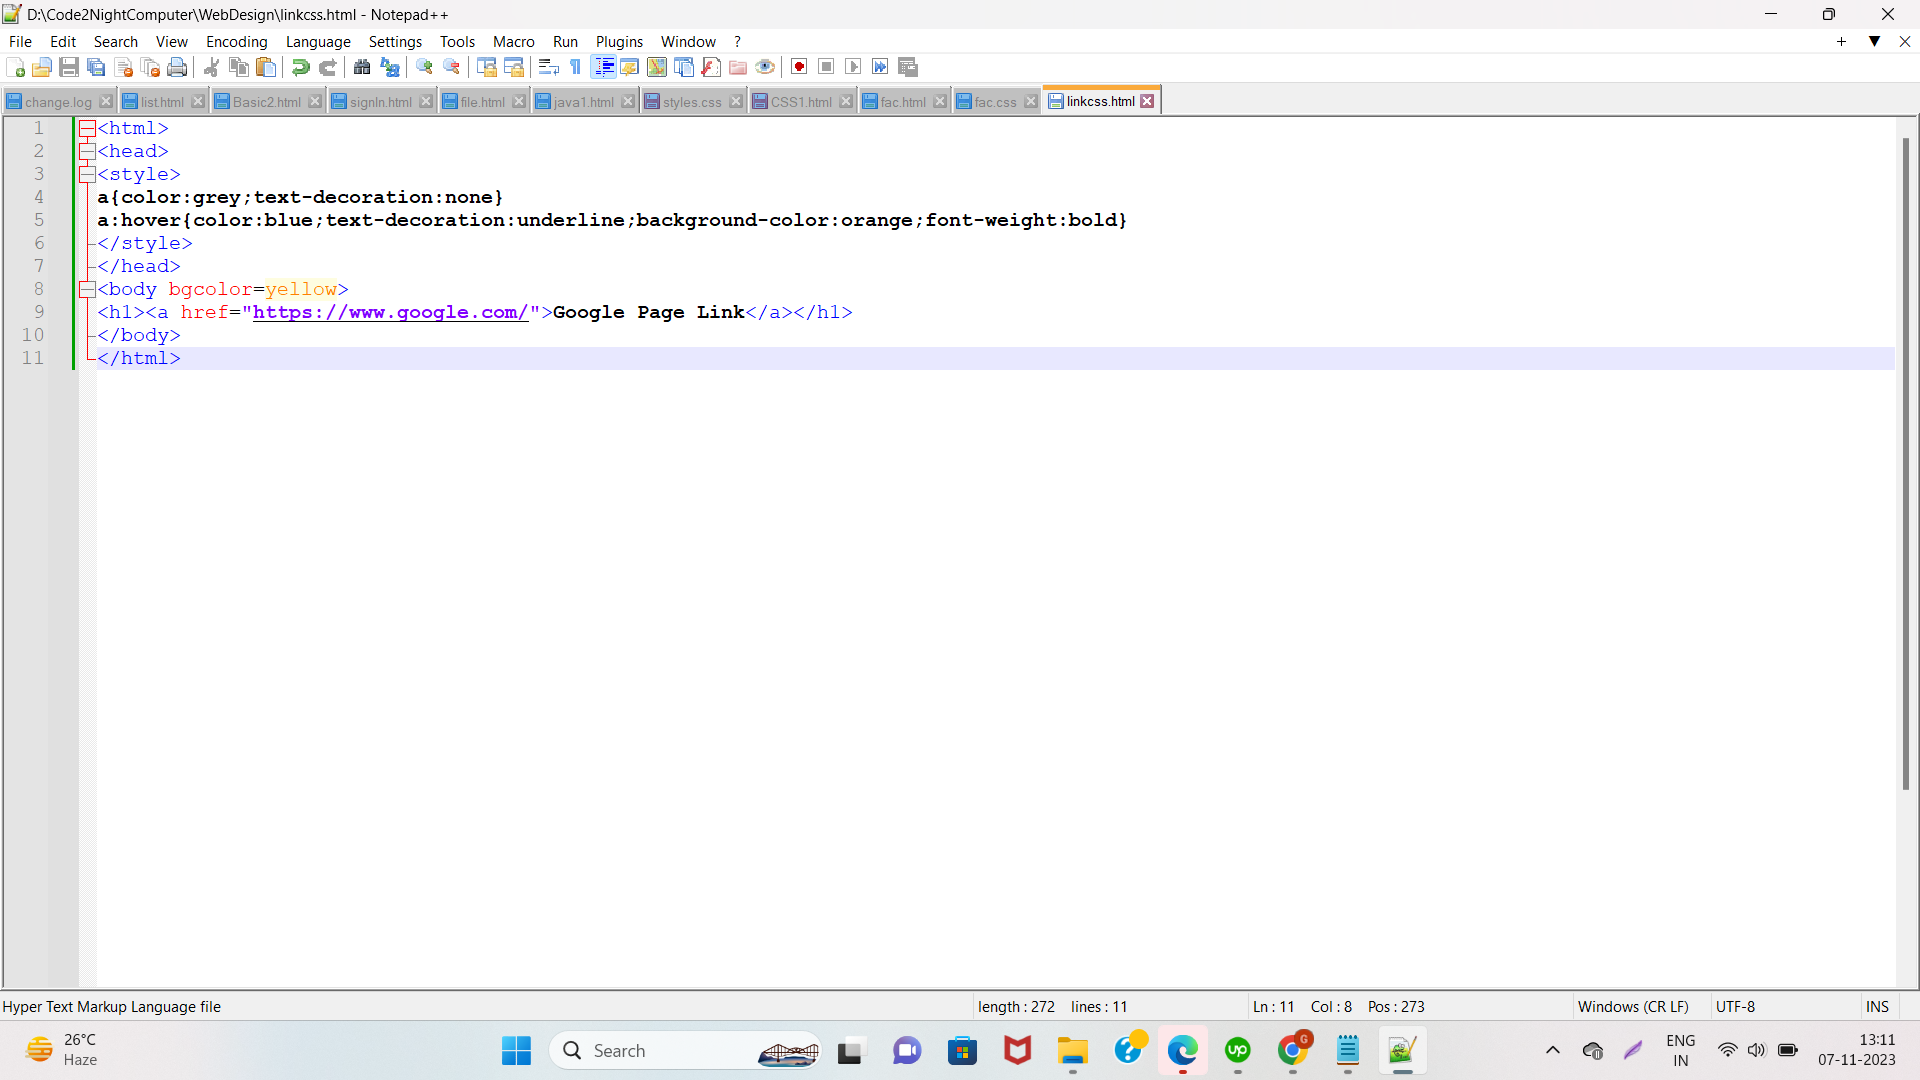Run macro multiple times icon

pos(880,67)
